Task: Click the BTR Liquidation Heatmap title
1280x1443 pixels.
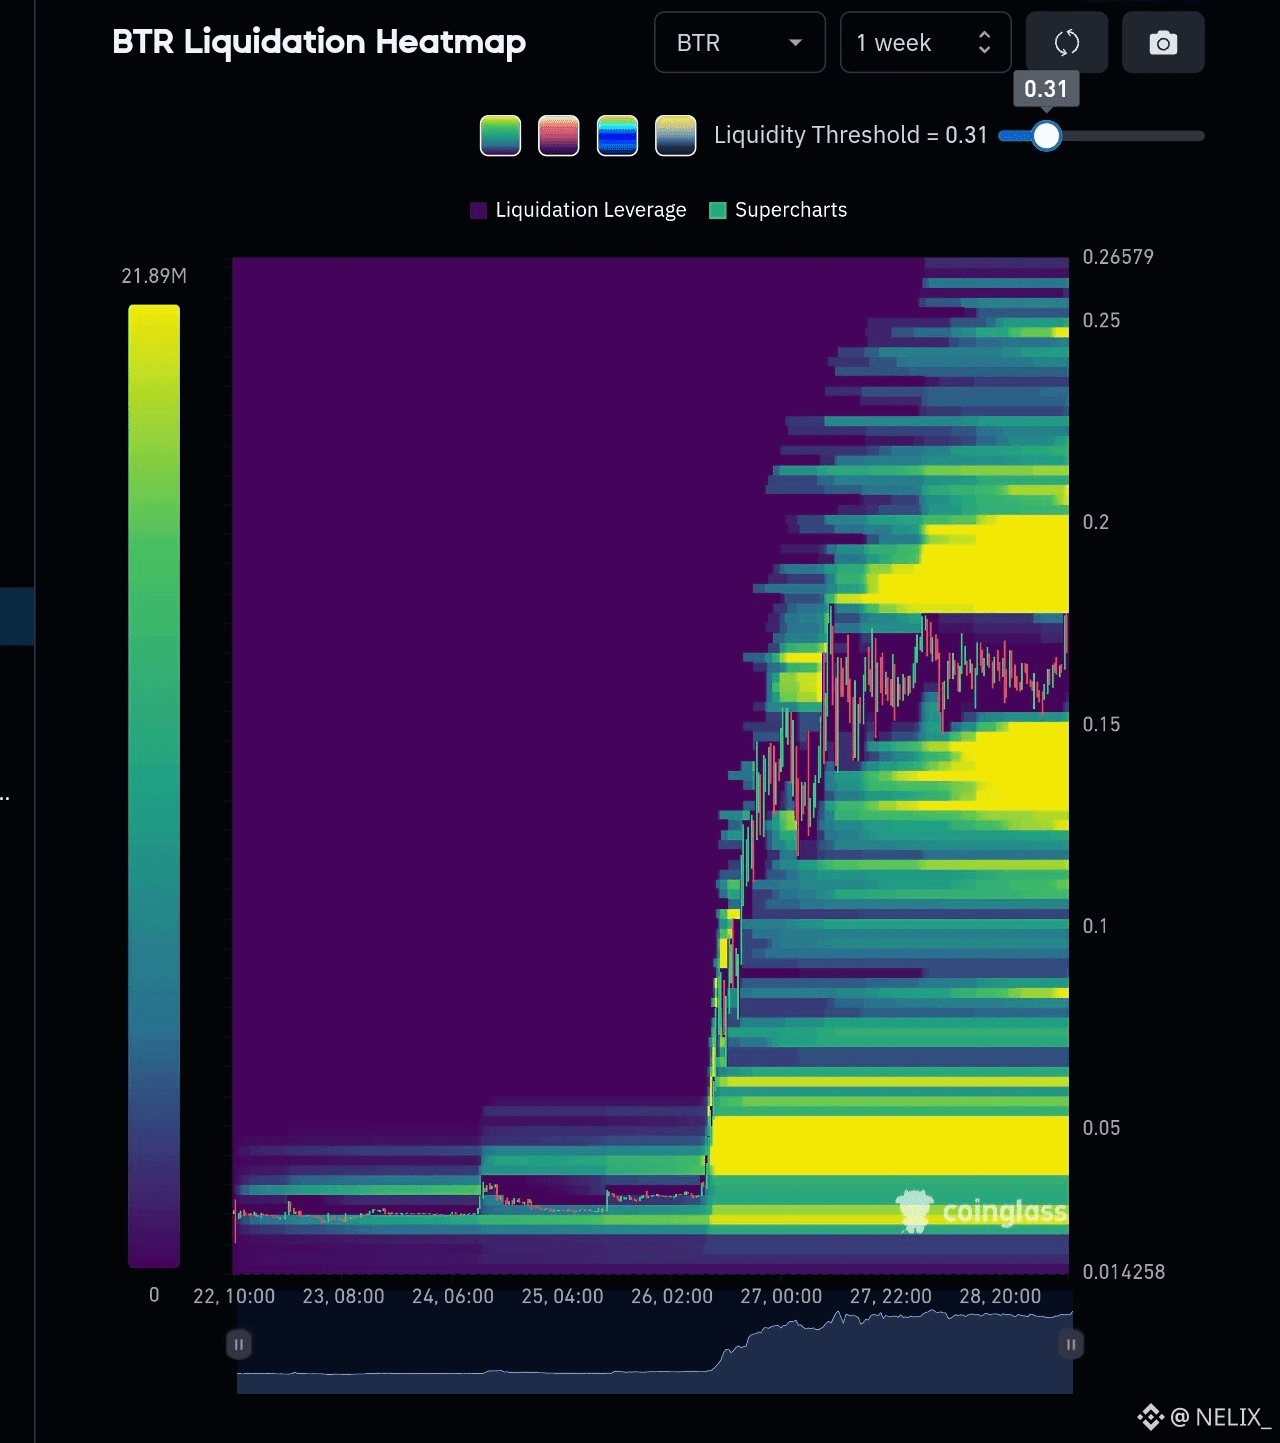Action: click(x=319, y=42)
